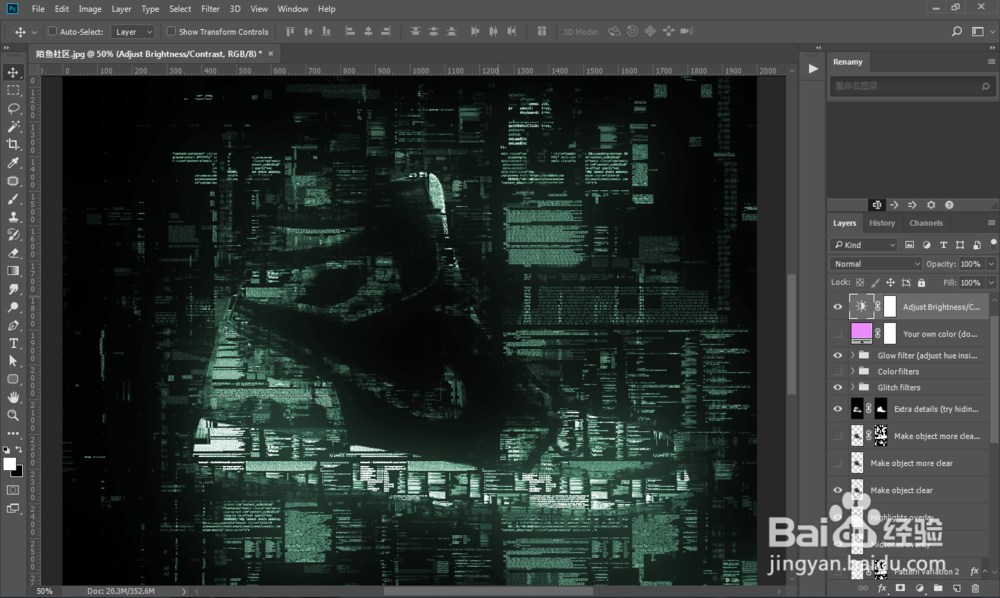Show the Color filters group

[x=837, y=372]
